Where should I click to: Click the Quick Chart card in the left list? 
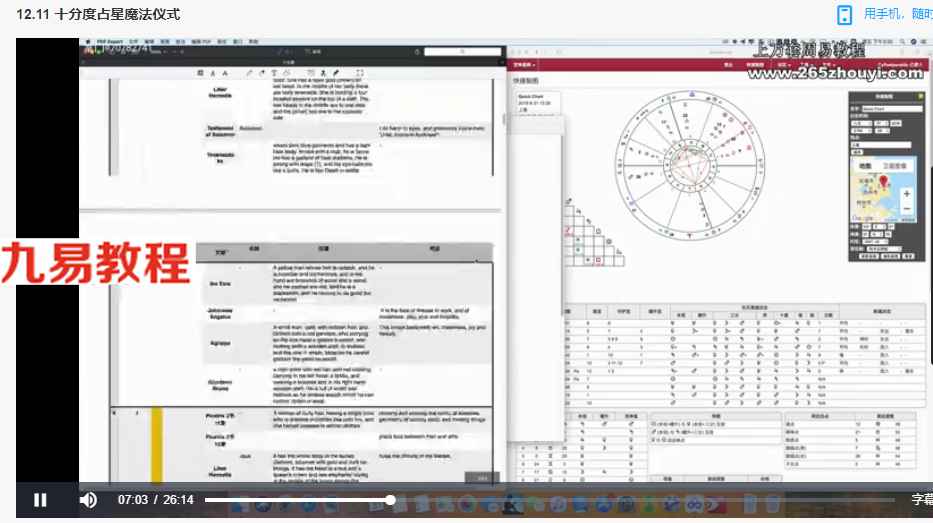click(537, 103)
